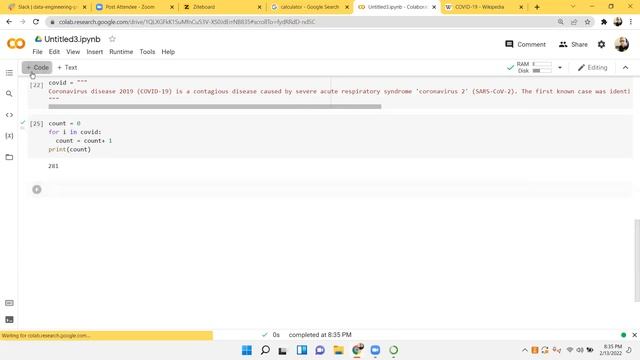Image resolution: width=640 pixels, height=360 pixels.
Task: Open Windows taskbar search
Action: click(265, 350)
